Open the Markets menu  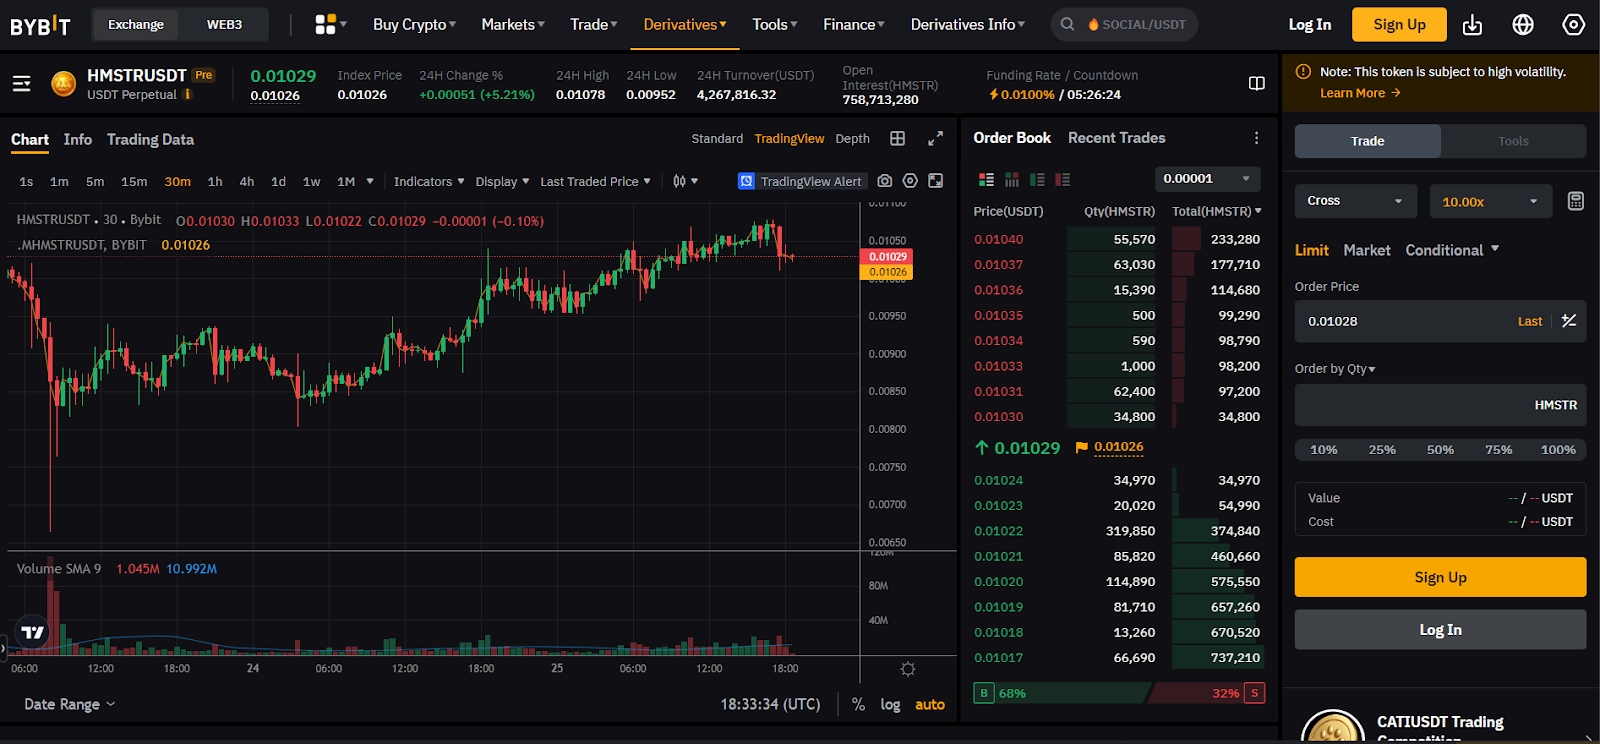pos(513,24)
